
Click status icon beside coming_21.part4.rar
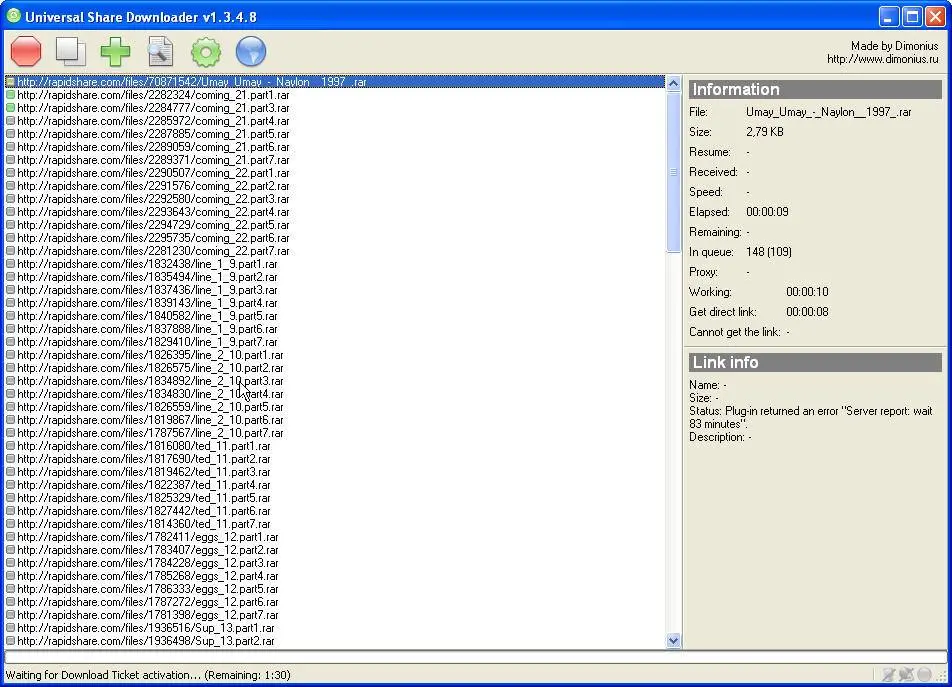coord(10,121)
